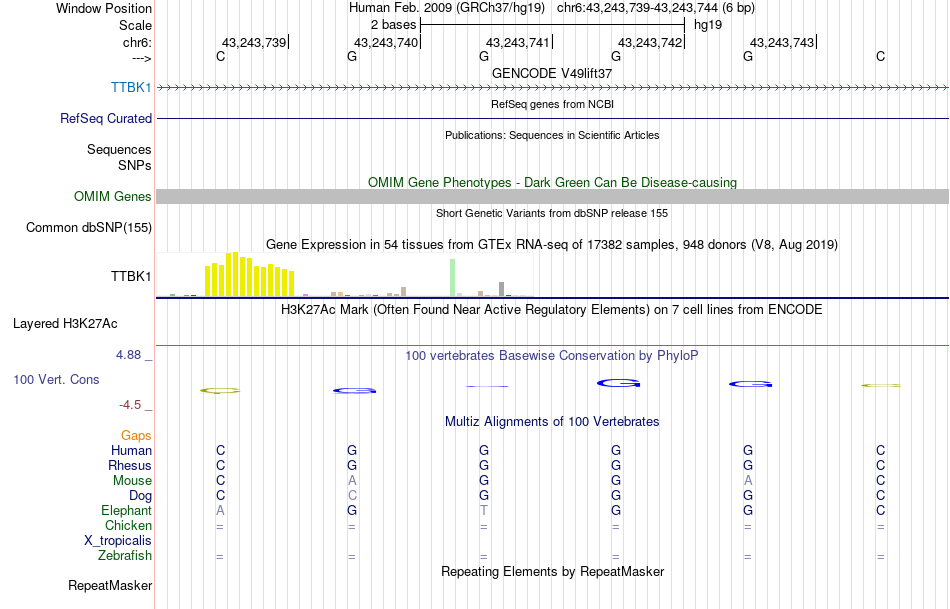Click Publications: Sequences in Scientific Articles title

point(552,135)
